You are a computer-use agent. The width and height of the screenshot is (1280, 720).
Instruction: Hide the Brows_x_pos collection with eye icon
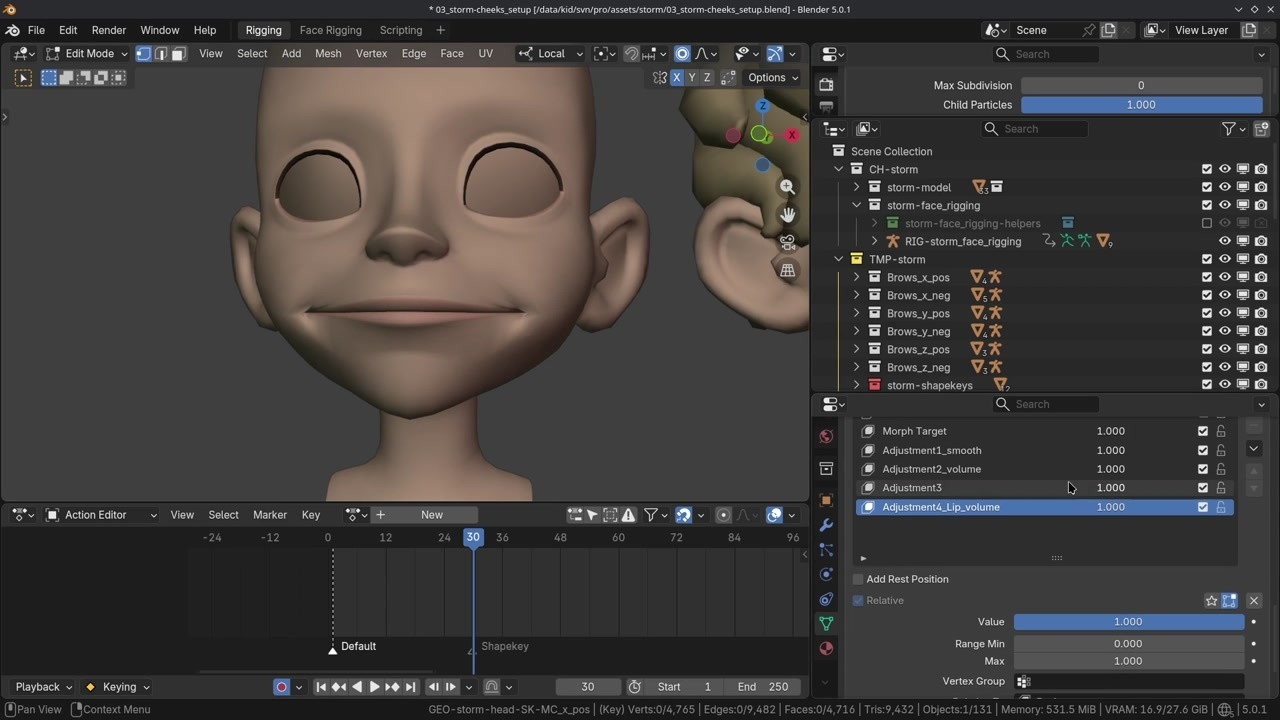coord(1224,277)
